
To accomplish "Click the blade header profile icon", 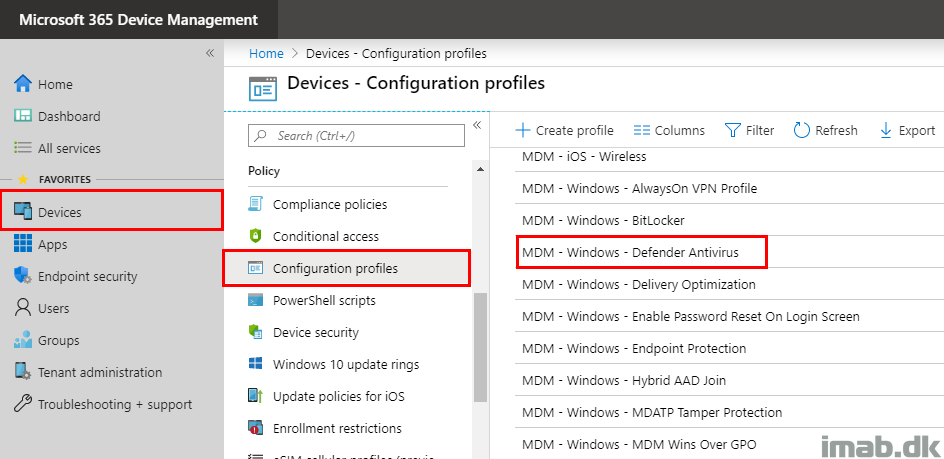I will click(263, 89).
